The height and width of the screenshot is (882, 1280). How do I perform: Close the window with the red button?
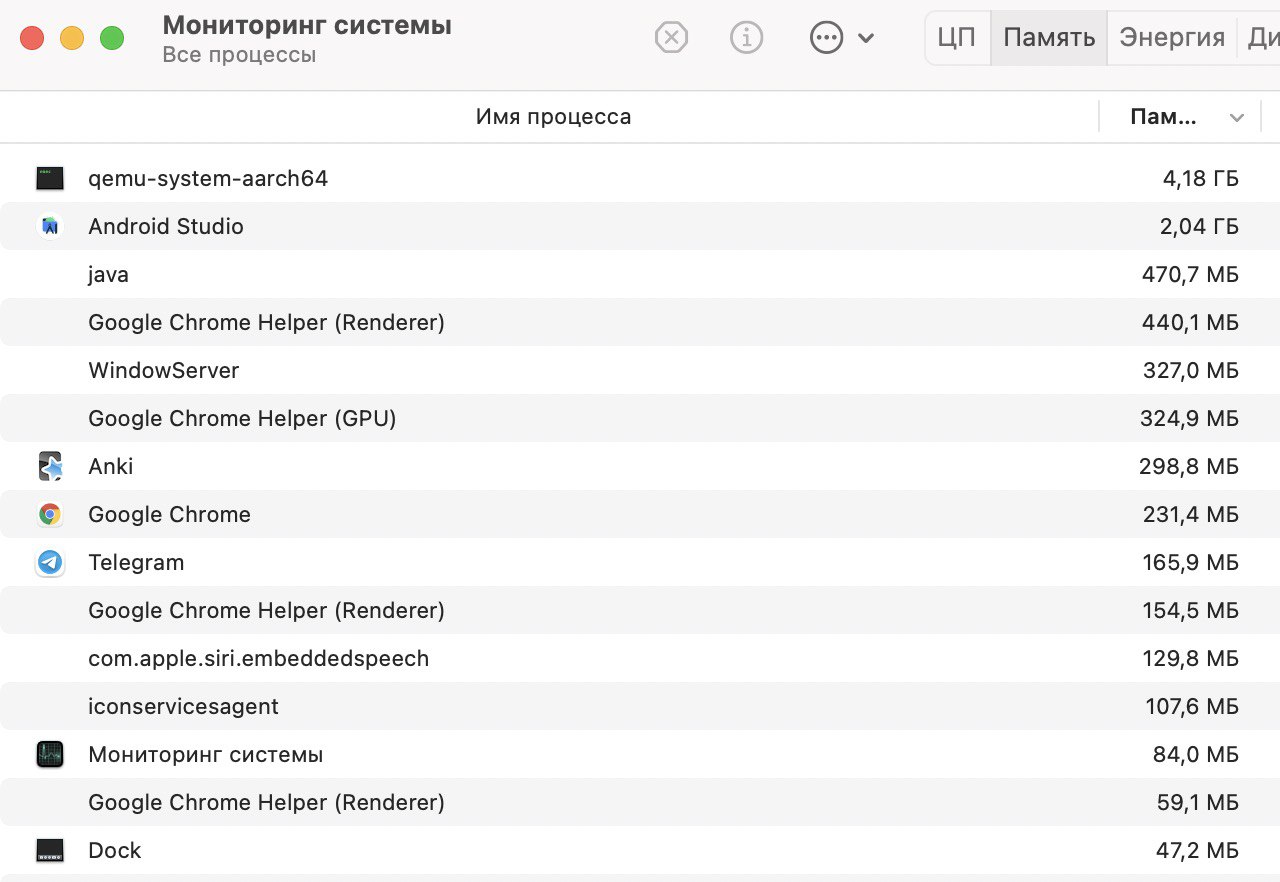(x=32, y=39)
